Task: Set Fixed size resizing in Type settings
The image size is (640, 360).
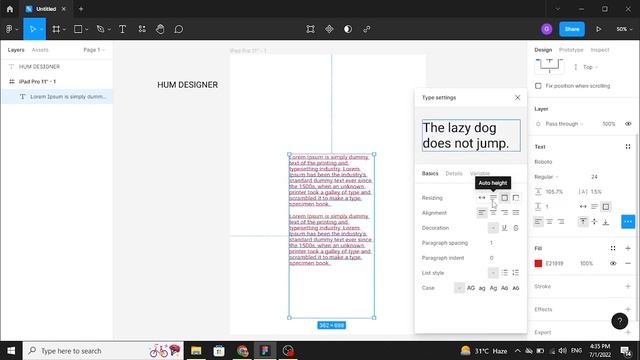Action: point(504,198)
